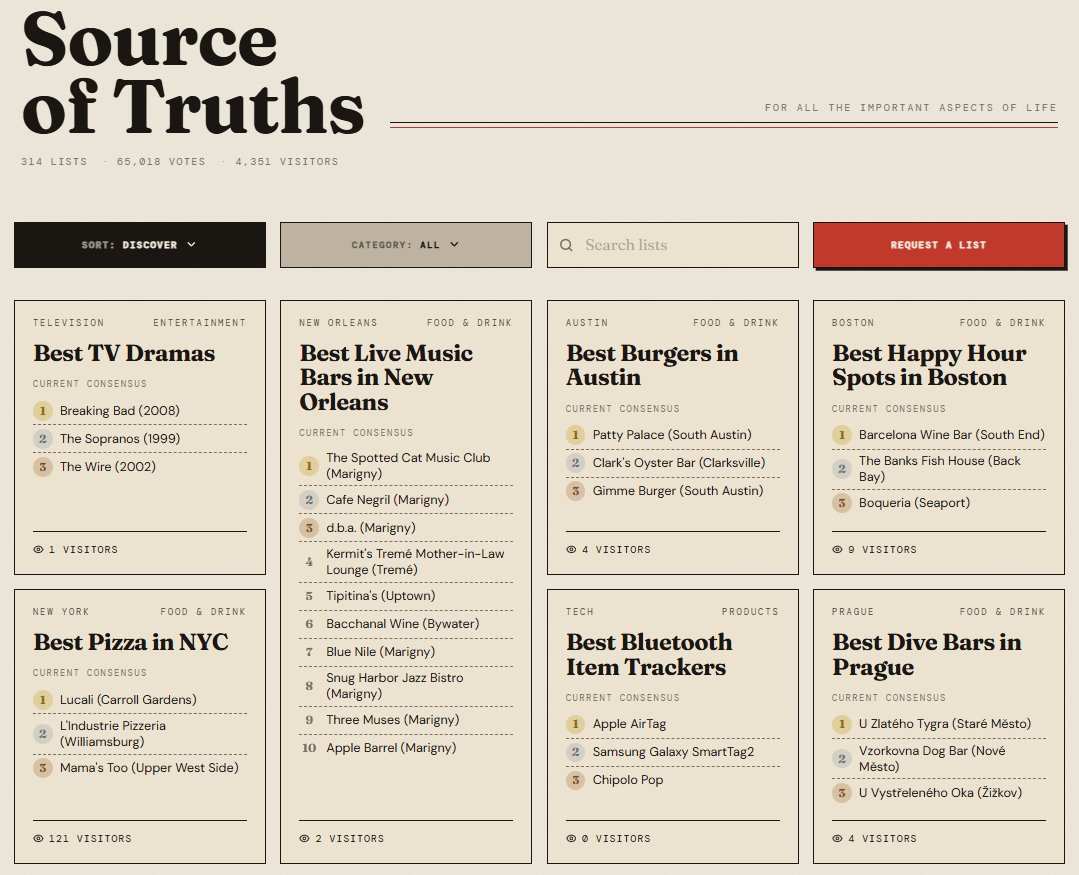Click the eye icon on the Bluetooth Item Trackers card
The image size is (1079, 875).
point(571,839)
